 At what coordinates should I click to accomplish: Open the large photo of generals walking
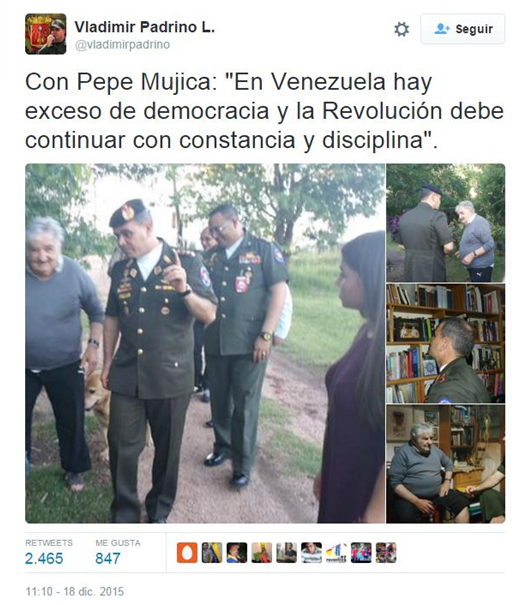click(205, 343)
